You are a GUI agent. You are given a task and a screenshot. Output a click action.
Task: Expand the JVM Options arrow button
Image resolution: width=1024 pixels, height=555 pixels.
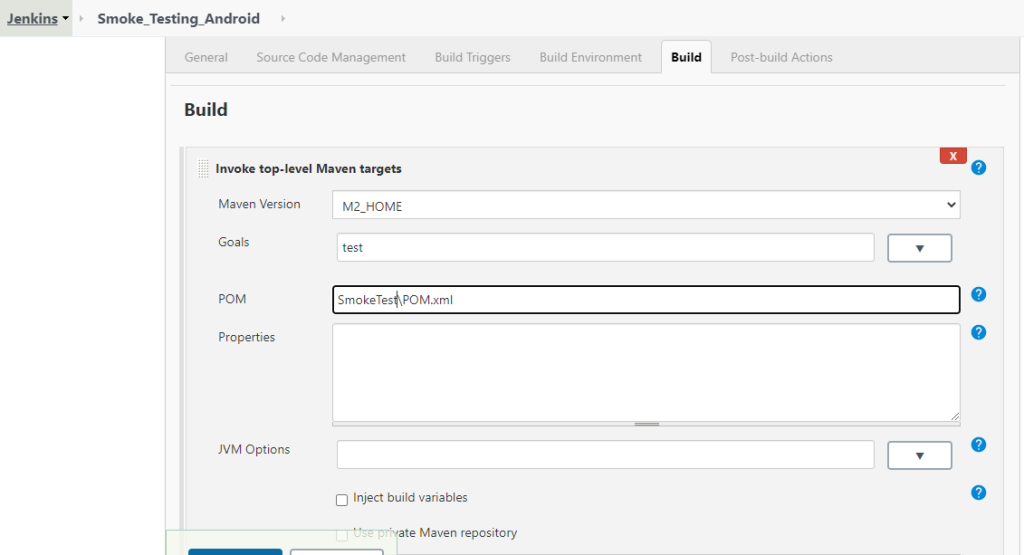[x=919, y=456]
